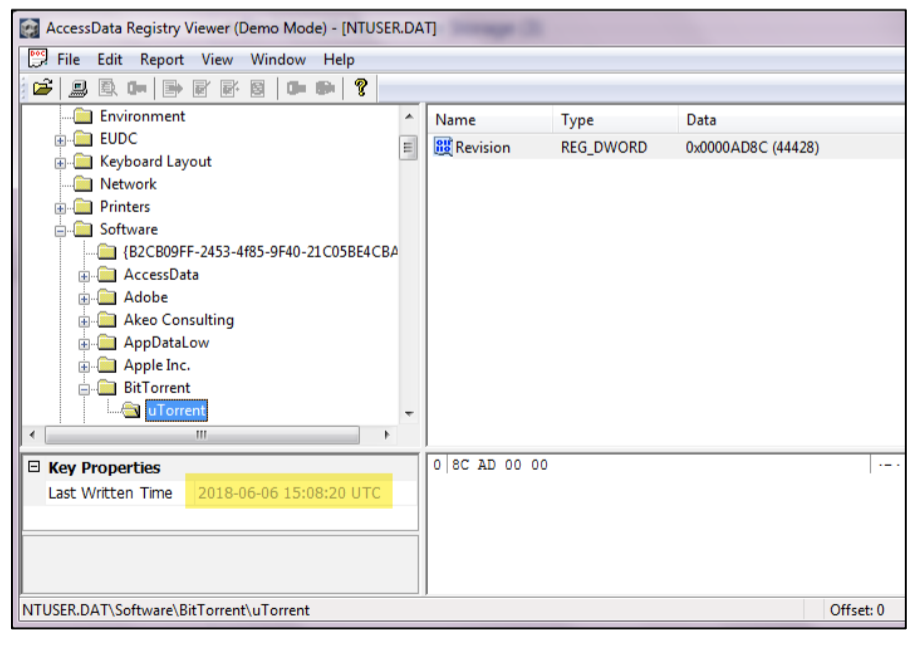Click the find document icon with magnifier
The width and height of the screenshot is (920, 646).
(x=107, y=89)
